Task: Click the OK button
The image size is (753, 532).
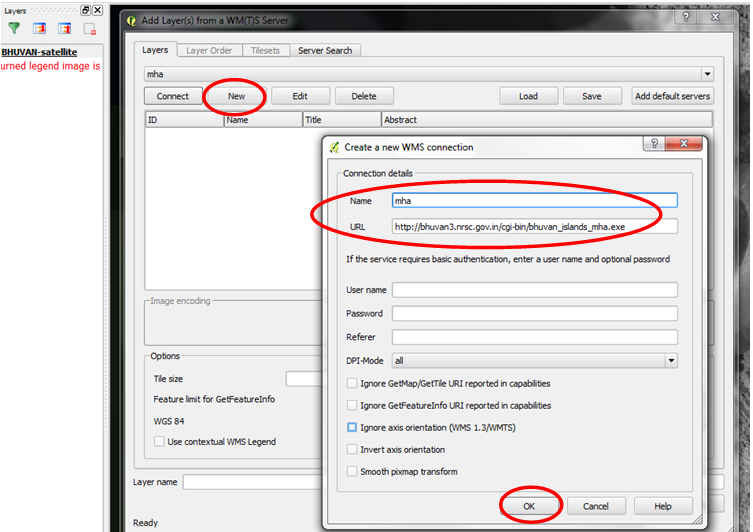Action: 529,506
